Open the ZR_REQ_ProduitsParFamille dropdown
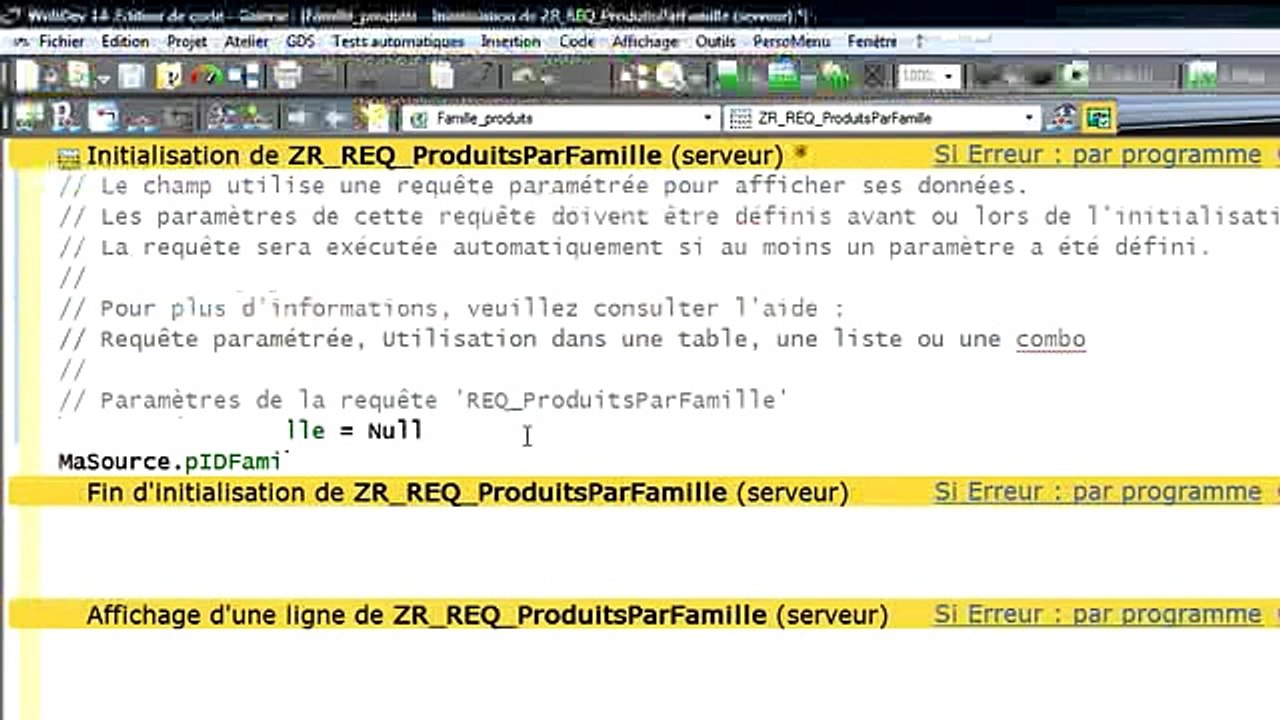 point(1029,118)
